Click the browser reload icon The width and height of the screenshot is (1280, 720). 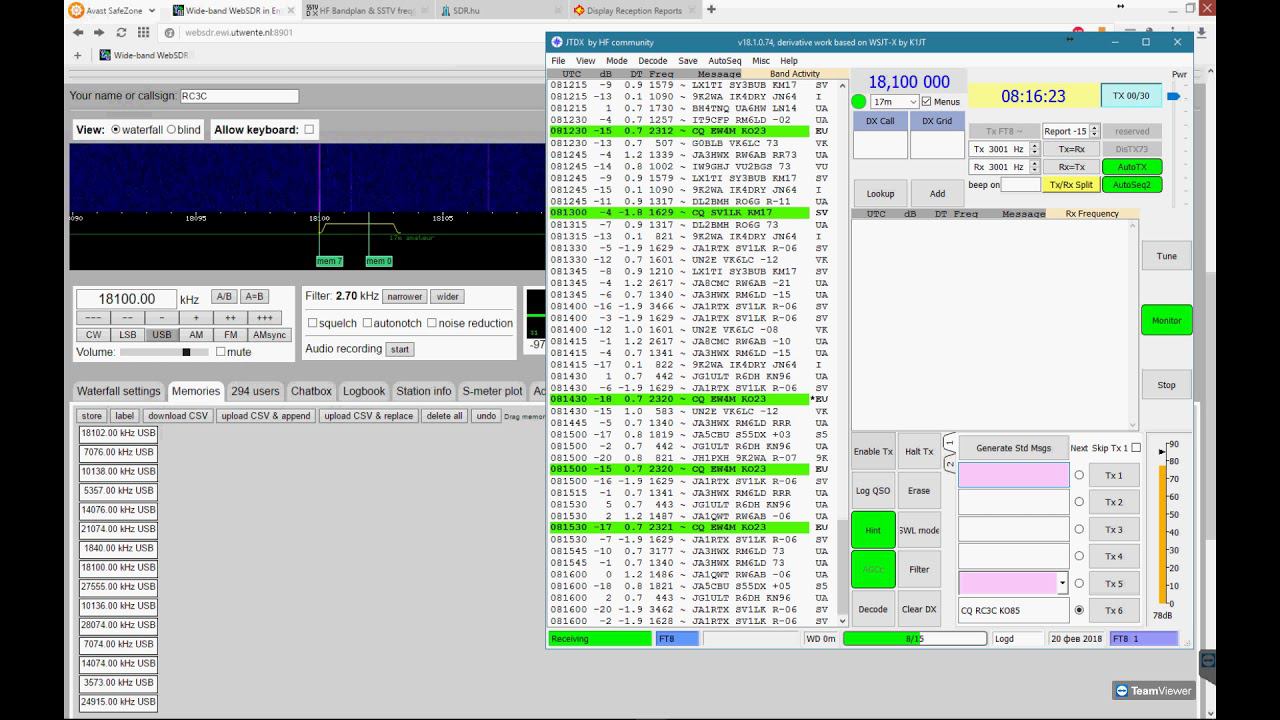point(121,32)
